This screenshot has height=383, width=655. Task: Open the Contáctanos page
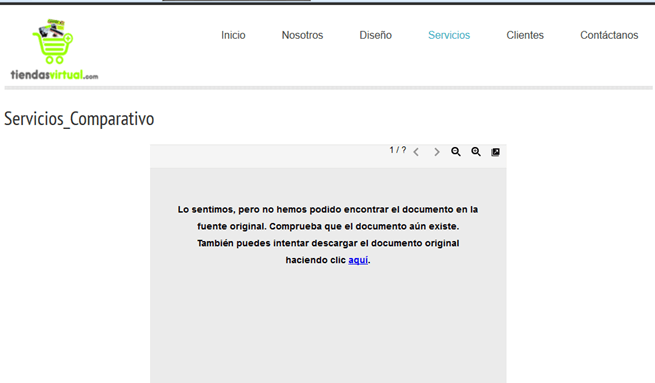coord(609,35)
